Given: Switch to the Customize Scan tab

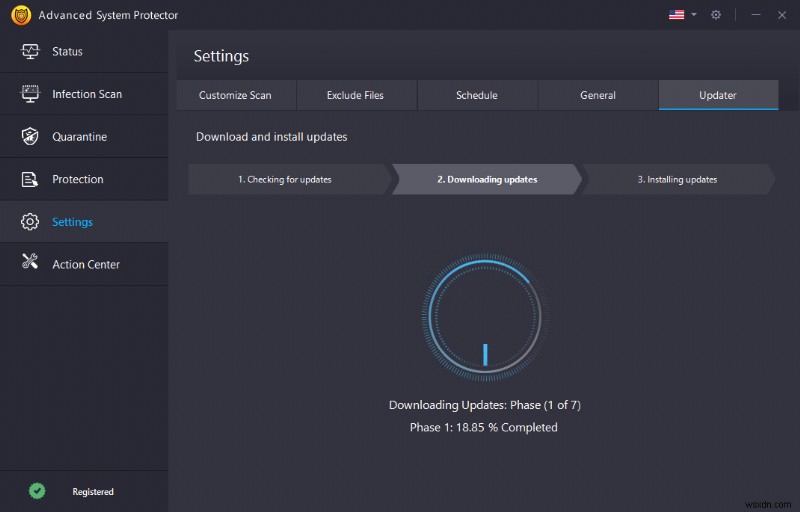Looking at the screenshot, I should (236, 95).
